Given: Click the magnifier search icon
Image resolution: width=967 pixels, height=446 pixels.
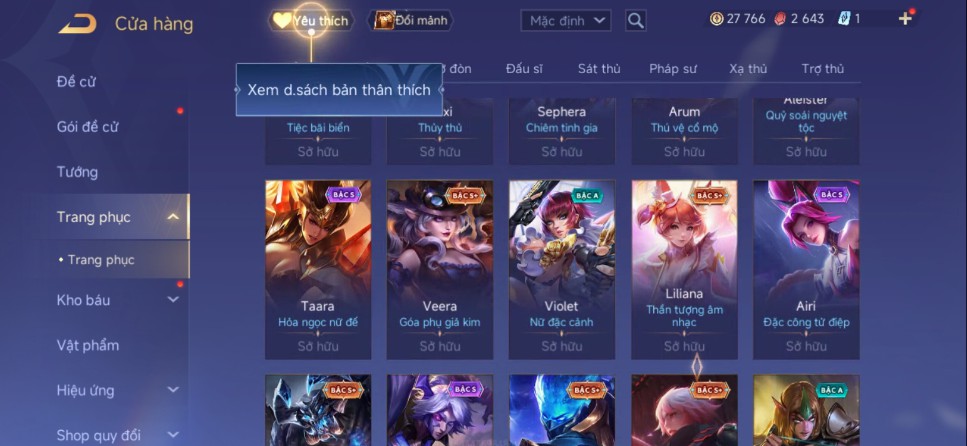Looking at the screenshot, I should (x=636, y=20).
